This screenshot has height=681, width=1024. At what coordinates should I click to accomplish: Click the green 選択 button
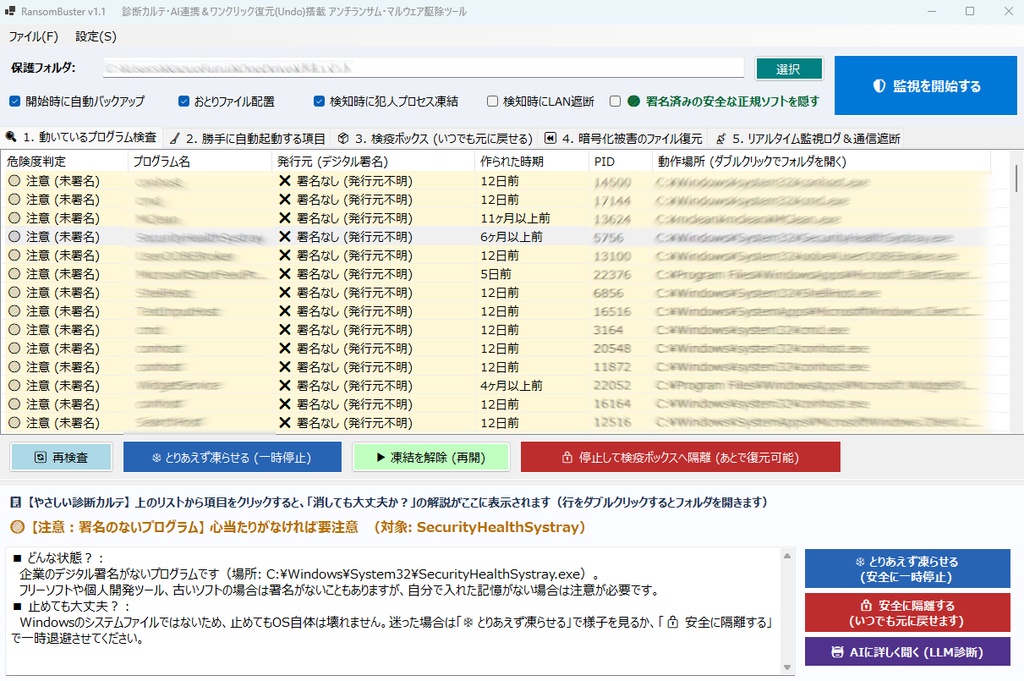[789, 69]
